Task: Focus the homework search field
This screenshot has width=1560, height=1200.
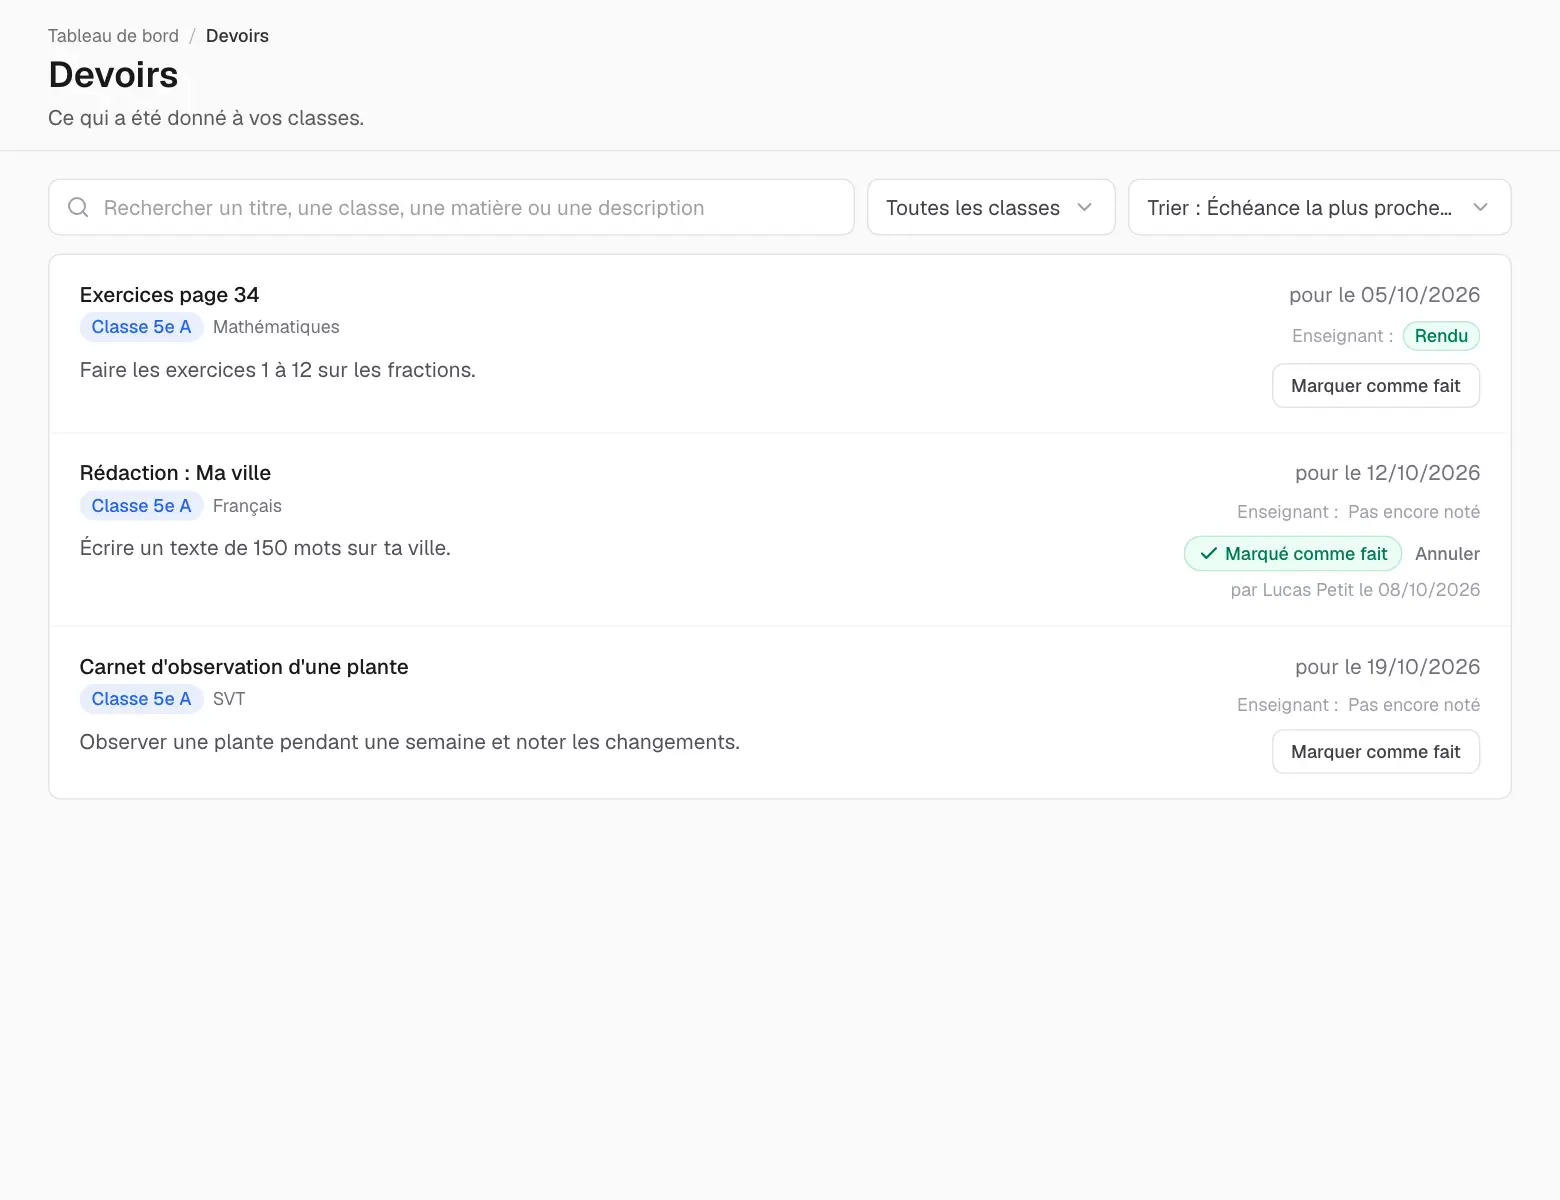Action: point(451,207)
